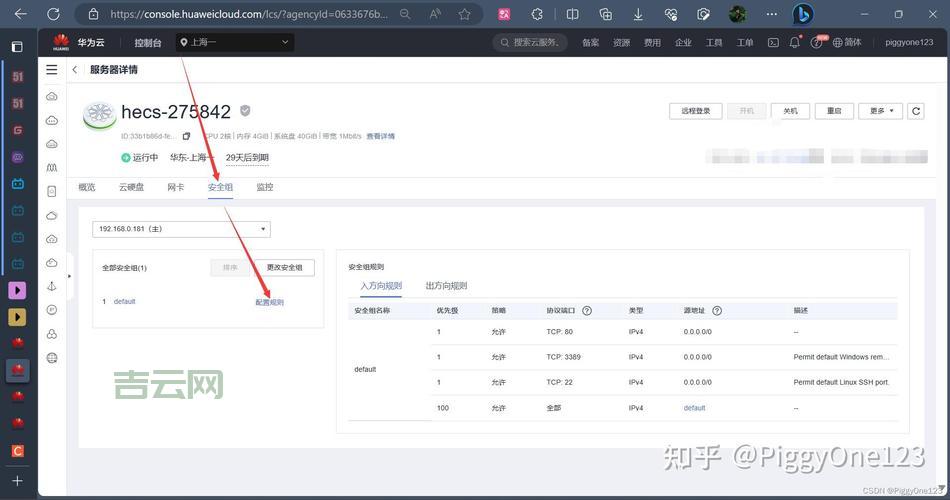Open the browser collections icon

click(605, 14)
